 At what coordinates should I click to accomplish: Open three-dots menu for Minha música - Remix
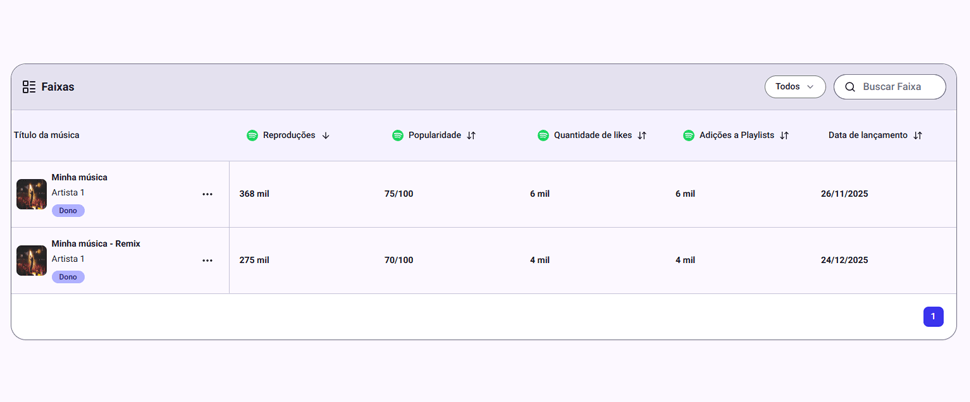(207, 260)
